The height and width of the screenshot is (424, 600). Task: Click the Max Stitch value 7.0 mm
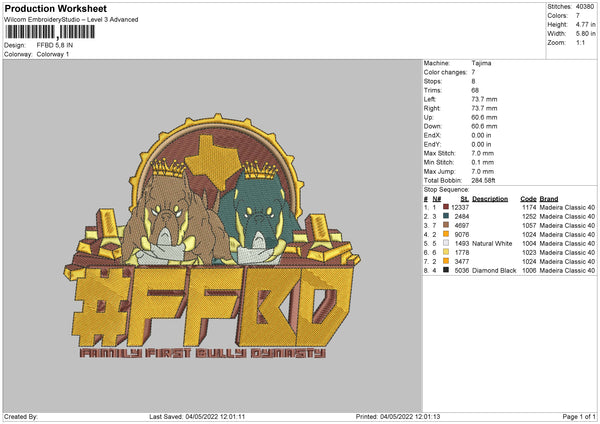point(483,153)
